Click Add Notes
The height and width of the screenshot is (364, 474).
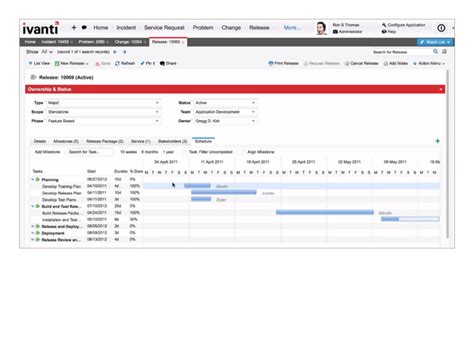tap(396, 63)
